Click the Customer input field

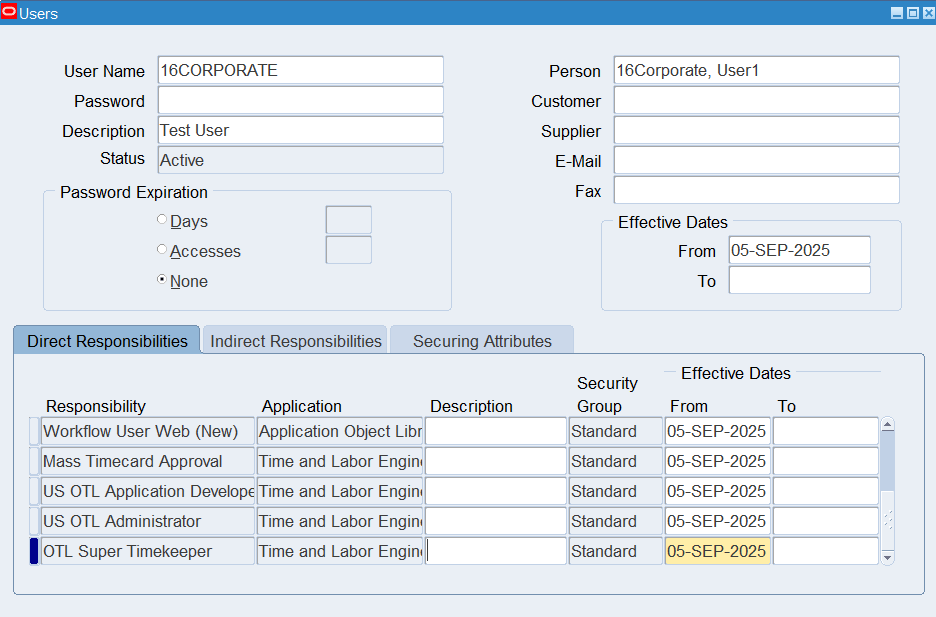point(756,100)
